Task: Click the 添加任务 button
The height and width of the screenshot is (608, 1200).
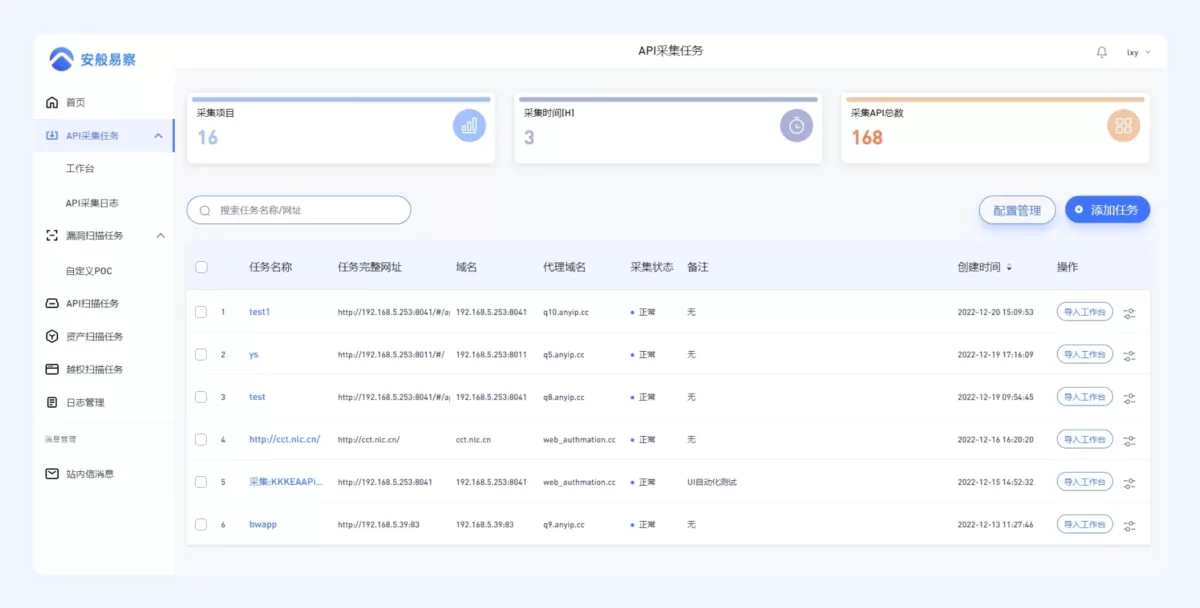Action: (1108, 210)
